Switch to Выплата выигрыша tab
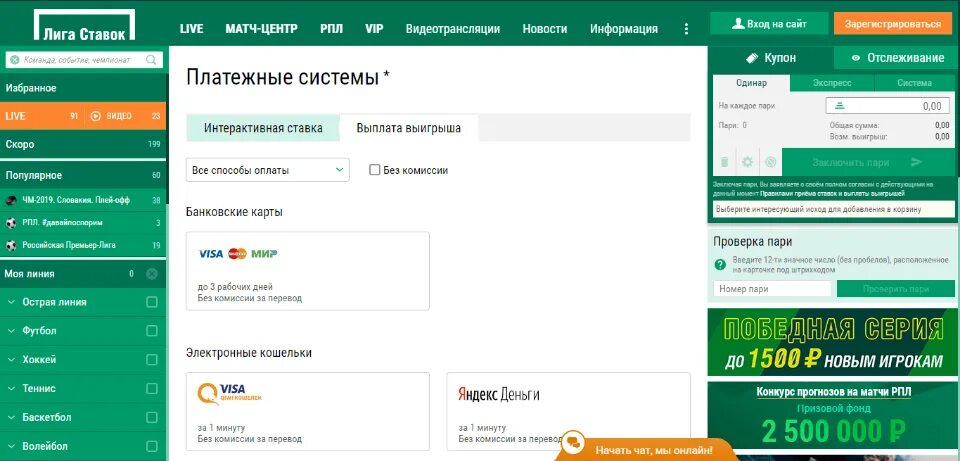Image resolution: width=960 pixels, height=461 pixels. 409,128
